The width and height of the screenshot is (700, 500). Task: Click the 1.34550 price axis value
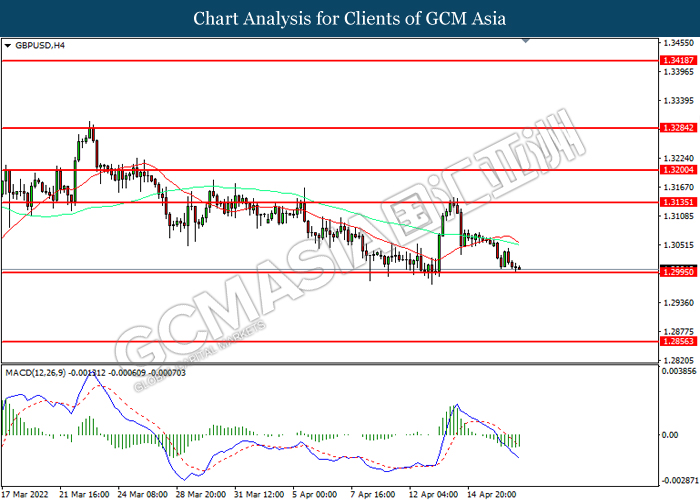[x=679, y=43]
